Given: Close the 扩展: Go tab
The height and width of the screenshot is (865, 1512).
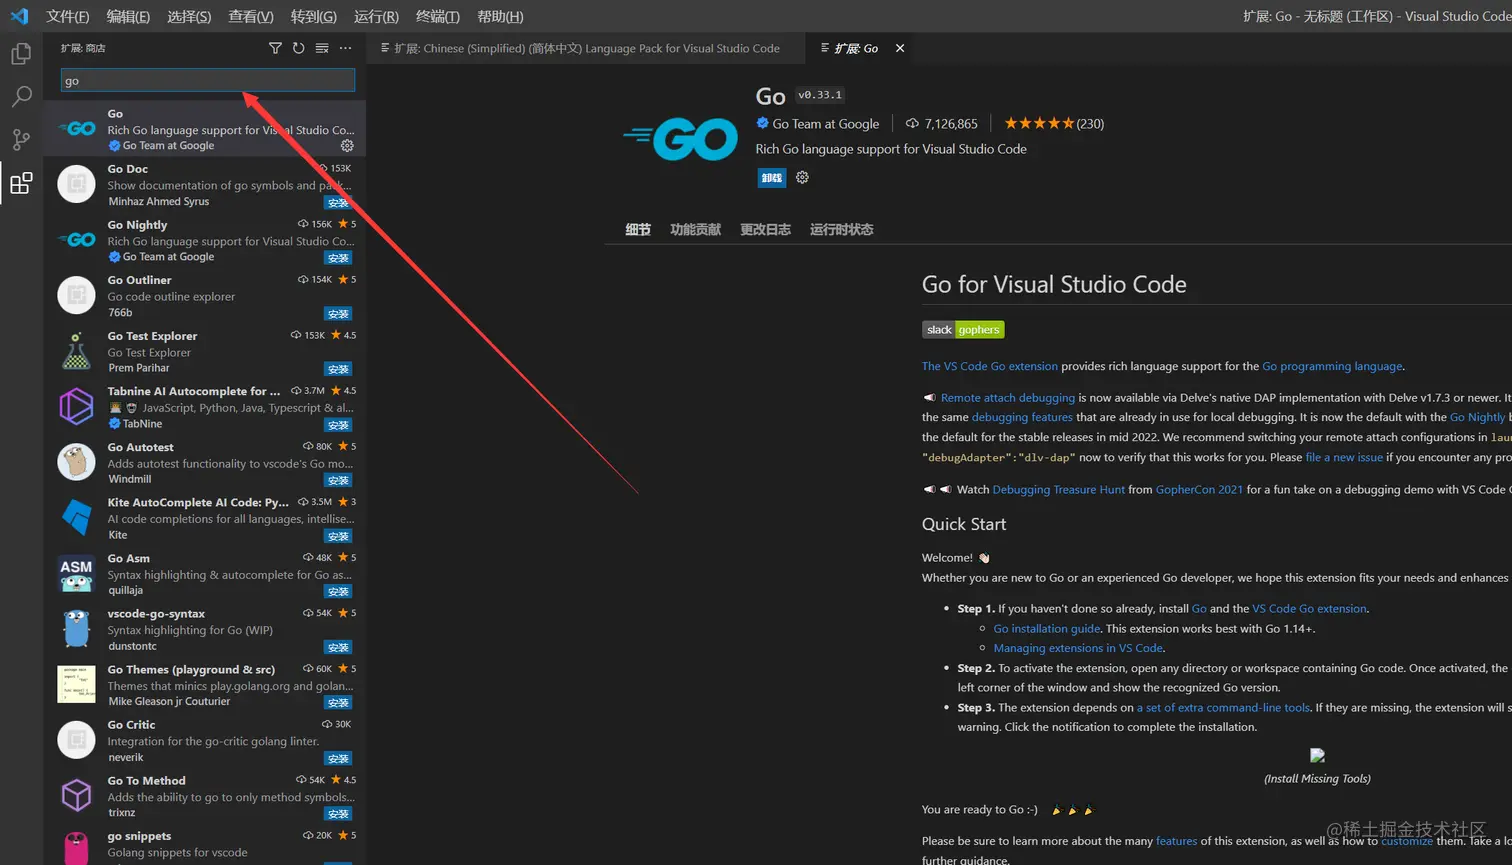Looking at the screenshot, I should point(900,48).
